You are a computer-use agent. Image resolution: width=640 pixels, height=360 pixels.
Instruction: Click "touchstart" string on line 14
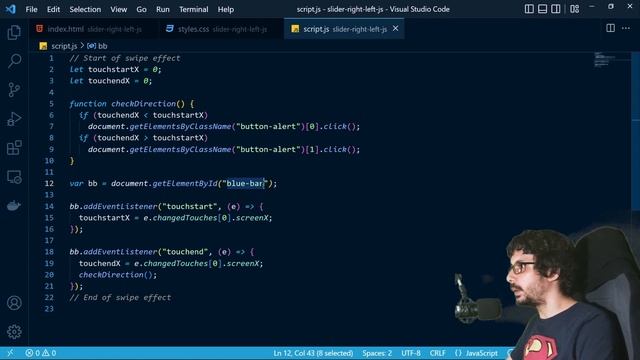point(190,206)
